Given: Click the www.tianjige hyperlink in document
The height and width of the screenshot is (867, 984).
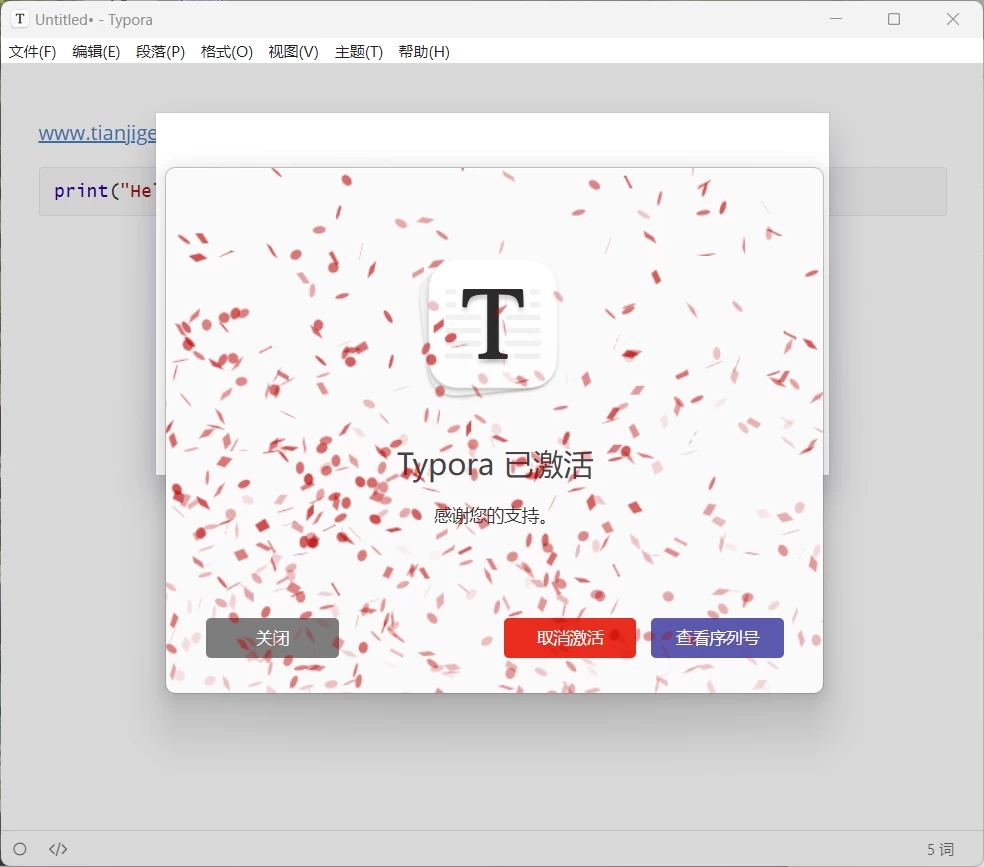Looking at the screenshot, I should coord(97,133).
